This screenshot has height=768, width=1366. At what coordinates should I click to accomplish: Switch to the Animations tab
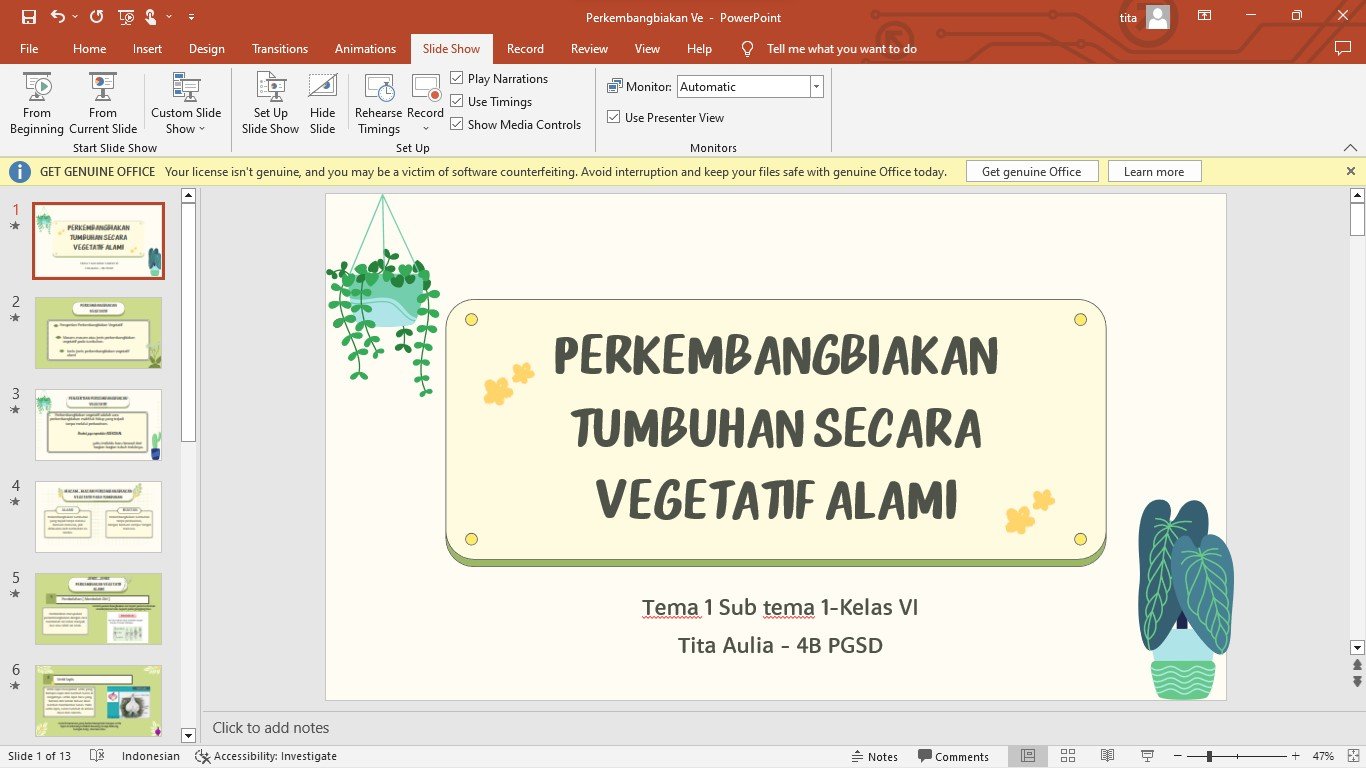click(x=365, y=48)
